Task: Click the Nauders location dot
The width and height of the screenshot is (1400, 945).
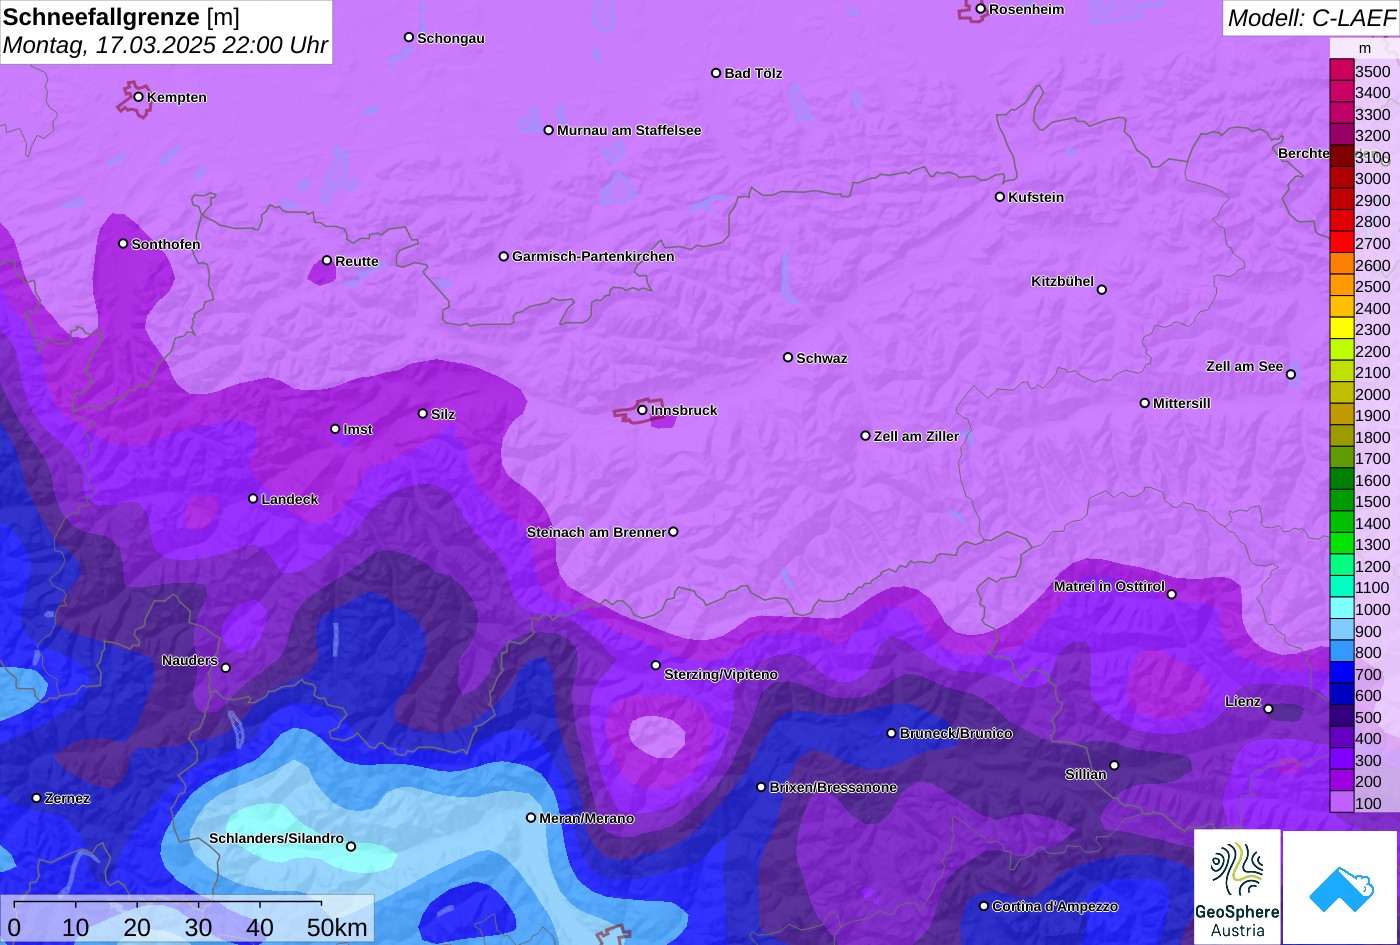Action: tap(226, 668)
